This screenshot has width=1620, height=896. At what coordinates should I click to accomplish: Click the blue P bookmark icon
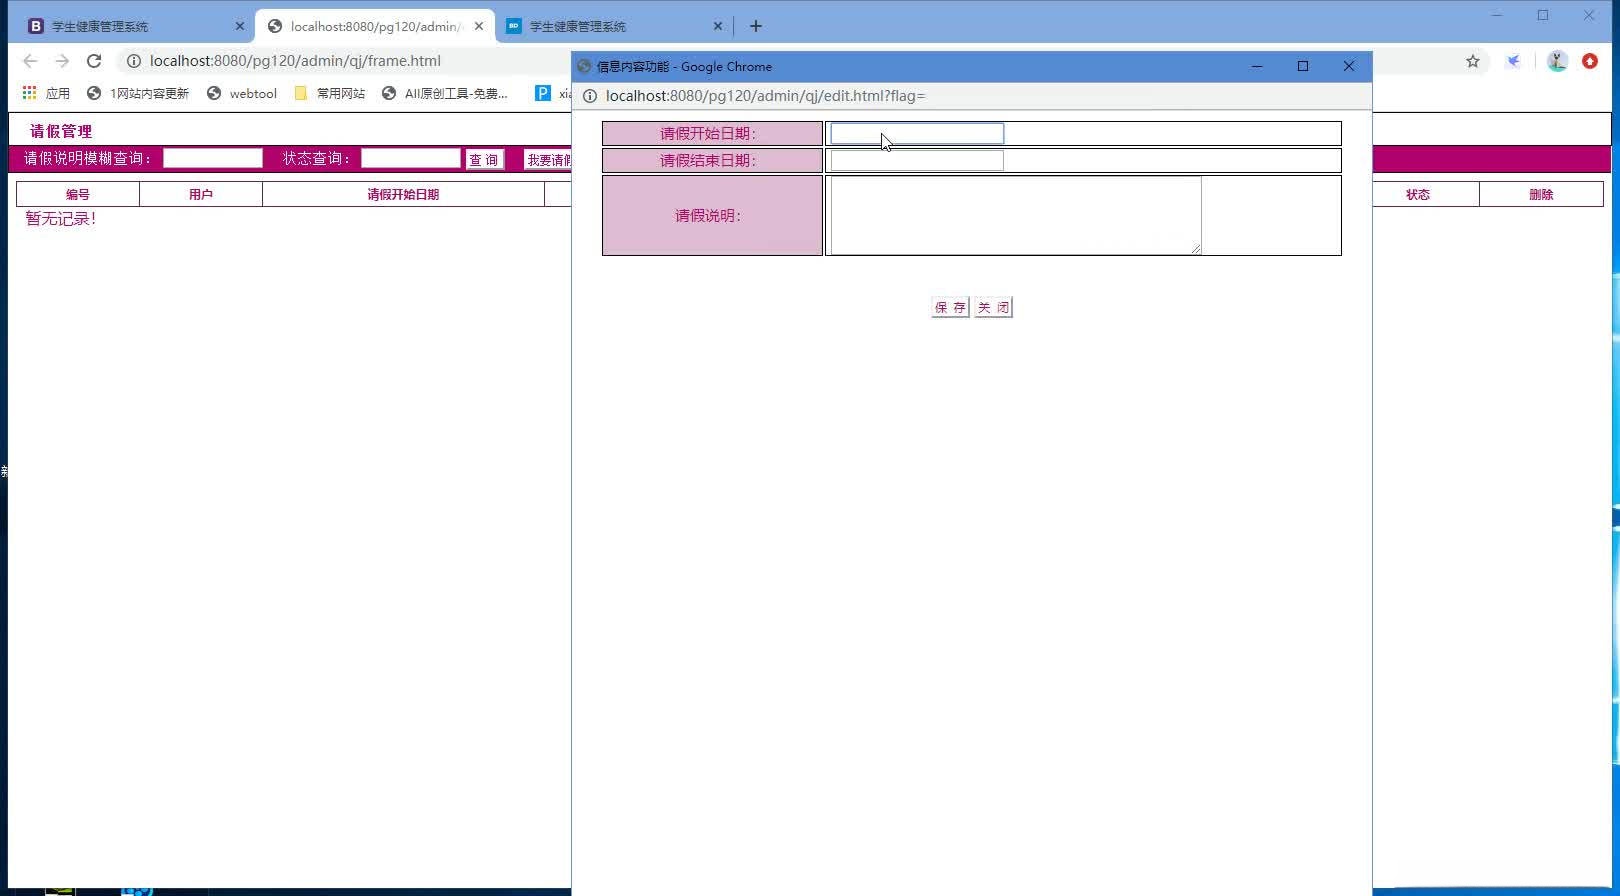coord(543,93)
